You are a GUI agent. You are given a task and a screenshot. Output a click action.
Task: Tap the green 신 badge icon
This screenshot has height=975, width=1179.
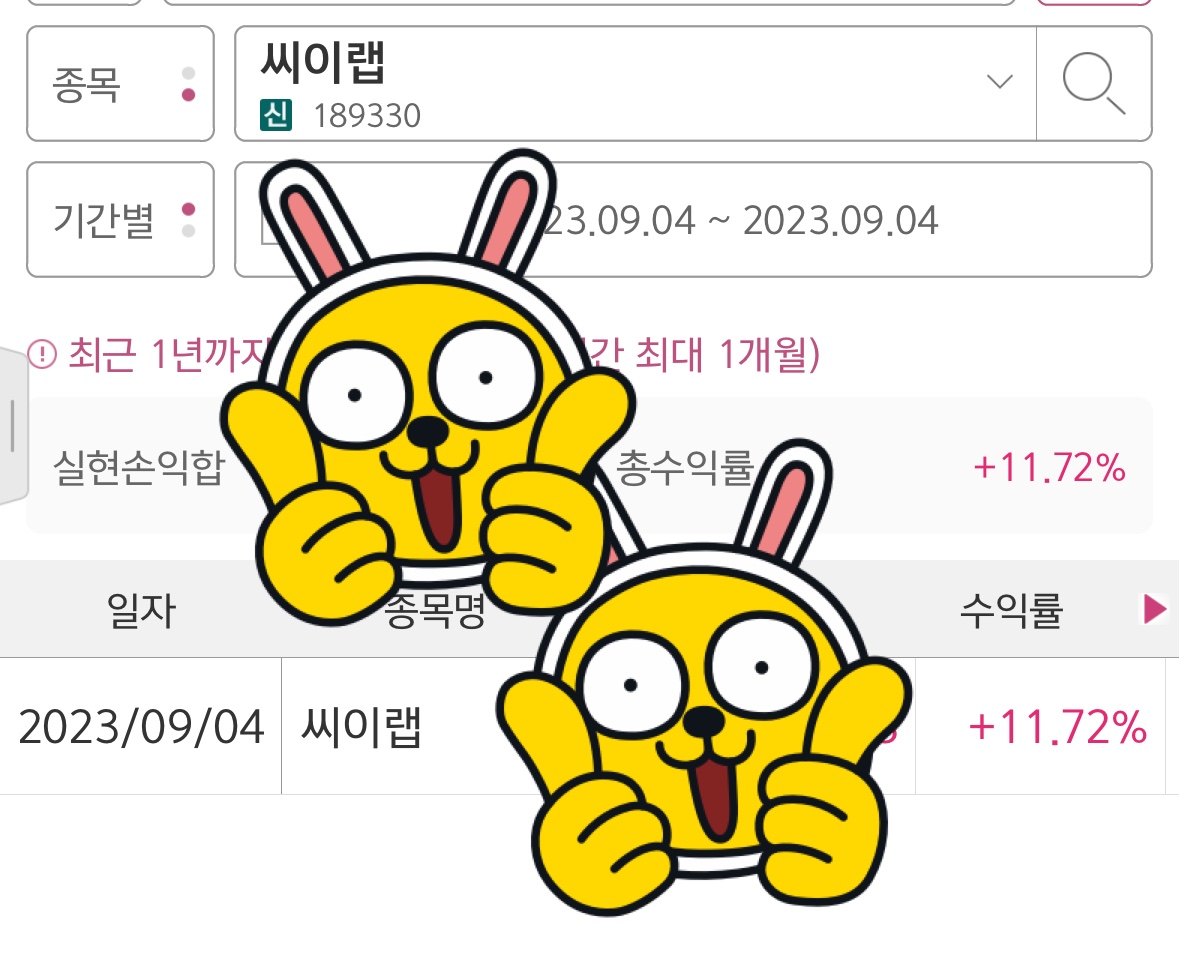275,115
